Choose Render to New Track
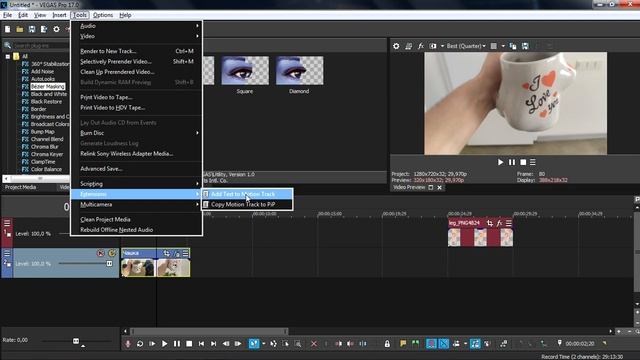The image size is (640, 360). [x=137, y=51]
